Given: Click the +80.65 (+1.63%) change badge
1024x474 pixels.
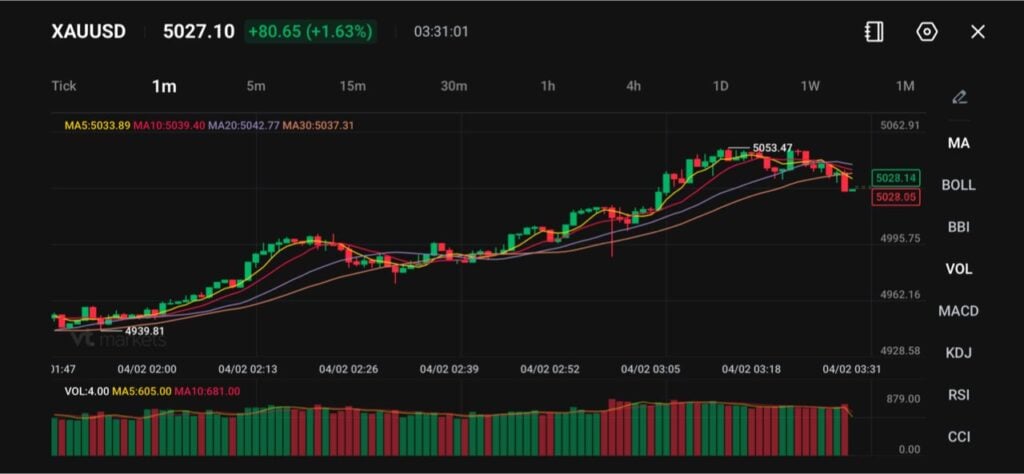Looking at the screenshot, I should [x=310, y=32].
